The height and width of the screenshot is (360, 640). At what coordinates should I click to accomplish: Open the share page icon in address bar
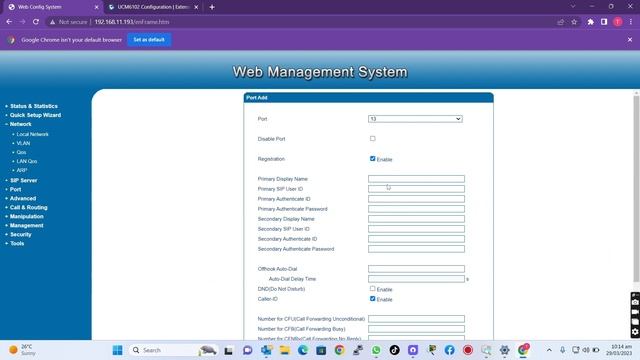pyautogui.click(x=560, y=22)
